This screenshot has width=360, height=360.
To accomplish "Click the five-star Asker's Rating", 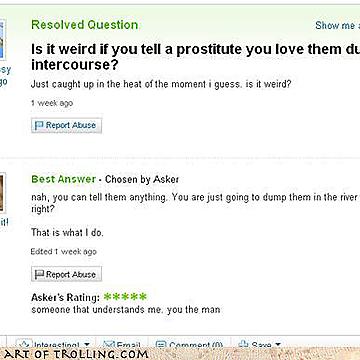I will pyautogui.click(x=125, y=296).
